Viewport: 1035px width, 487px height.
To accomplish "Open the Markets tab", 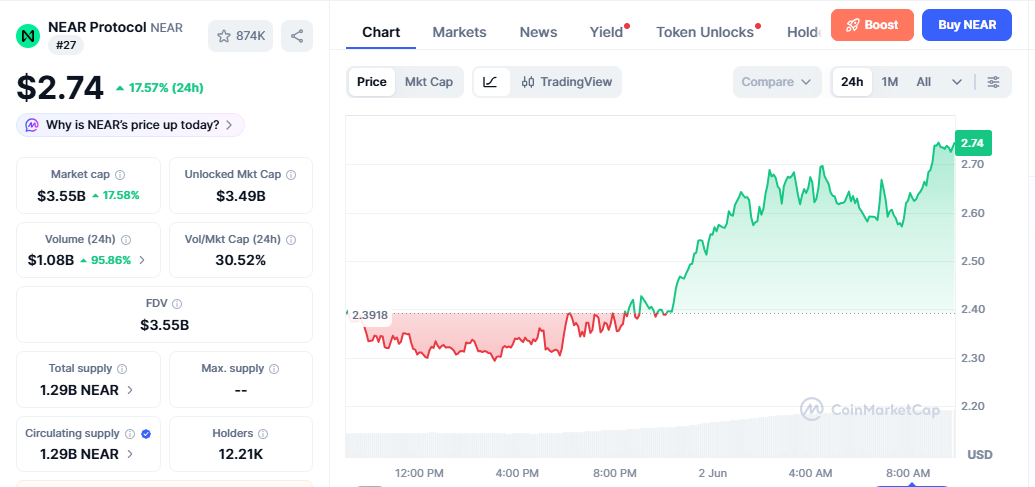I will click(x=459, y=32).
